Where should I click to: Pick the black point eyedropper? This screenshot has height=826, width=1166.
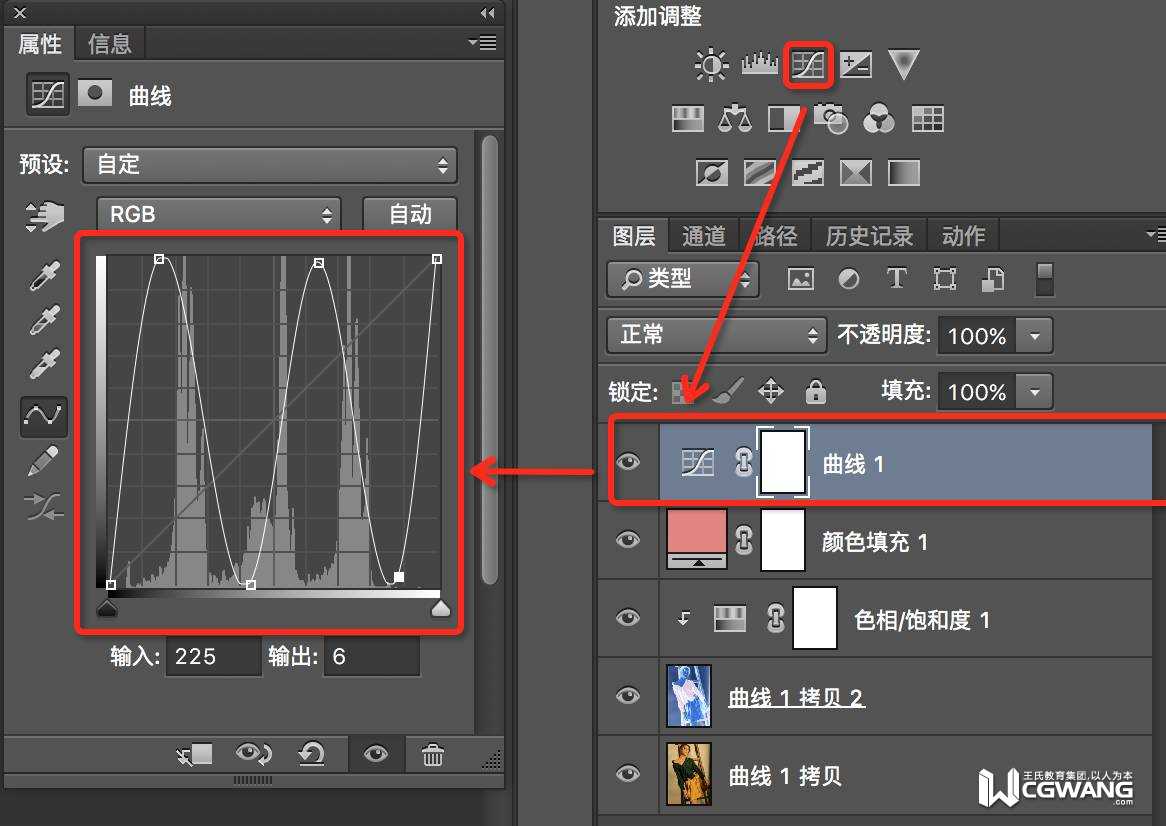coord(45,276)
